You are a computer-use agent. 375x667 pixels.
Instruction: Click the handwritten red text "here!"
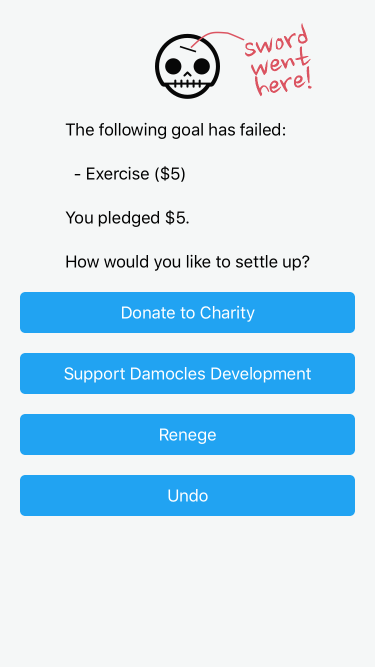[284, 82]
